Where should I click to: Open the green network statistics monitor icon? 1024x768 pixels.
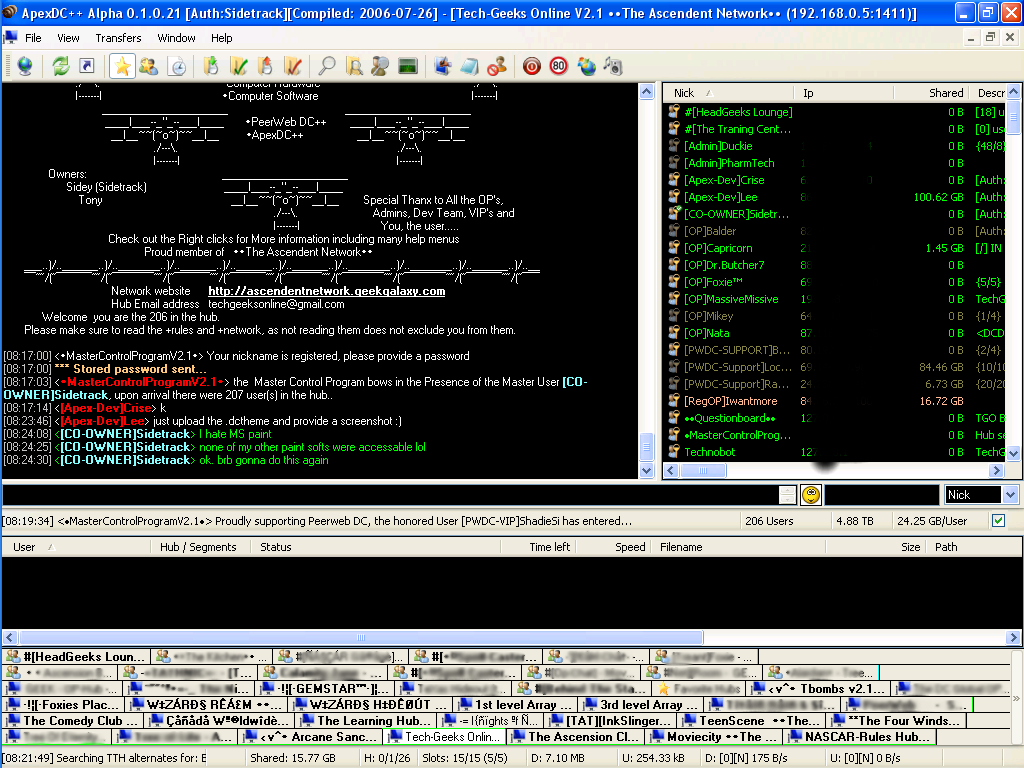click(x=408, y=66)
